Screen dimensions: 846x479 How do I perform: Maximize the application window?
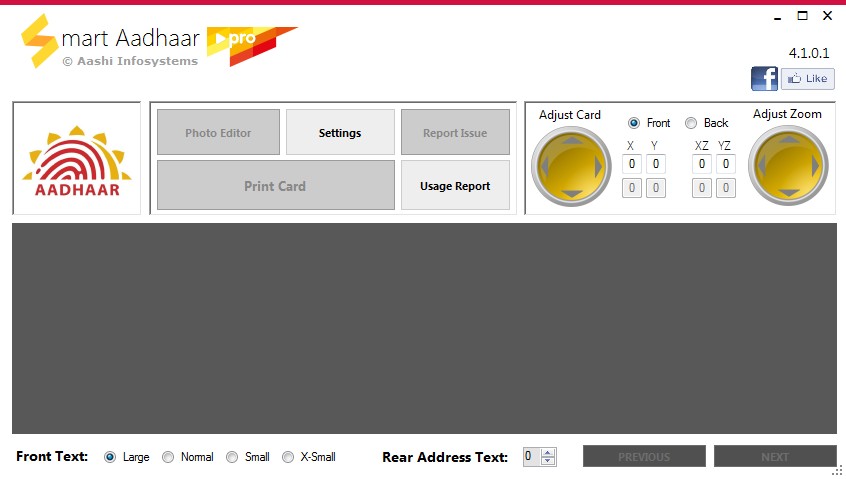coord(802,16)
